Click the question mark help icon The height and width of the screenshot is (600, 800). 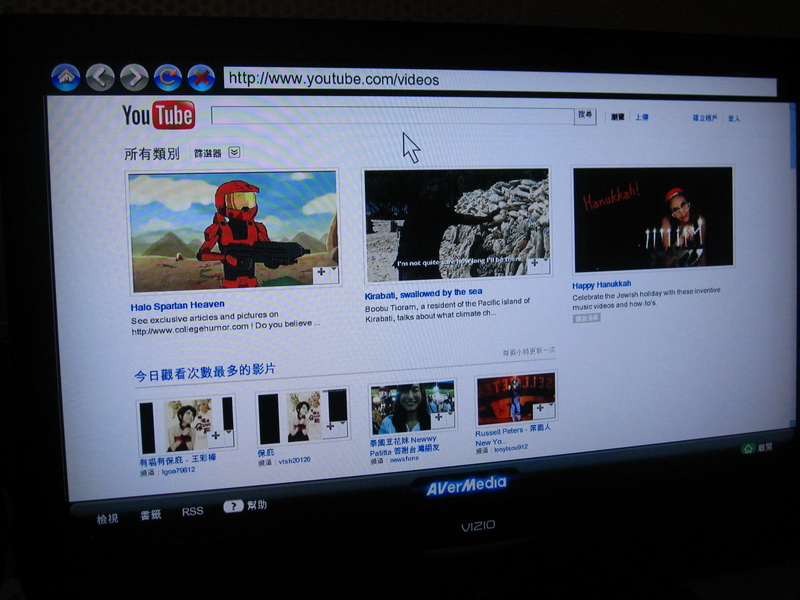(x=233, y=506)
